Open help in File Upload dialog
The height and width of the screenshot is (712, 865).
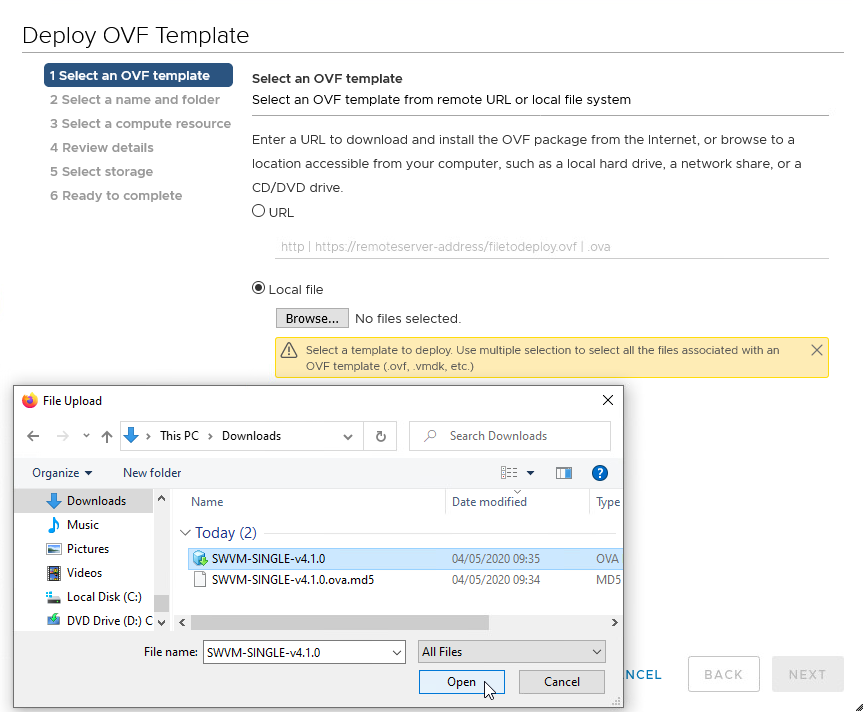600,473
